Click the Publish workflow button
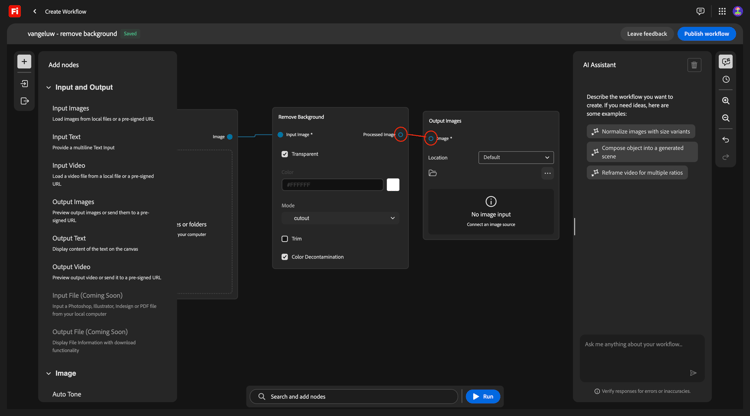 coord(706,34)
